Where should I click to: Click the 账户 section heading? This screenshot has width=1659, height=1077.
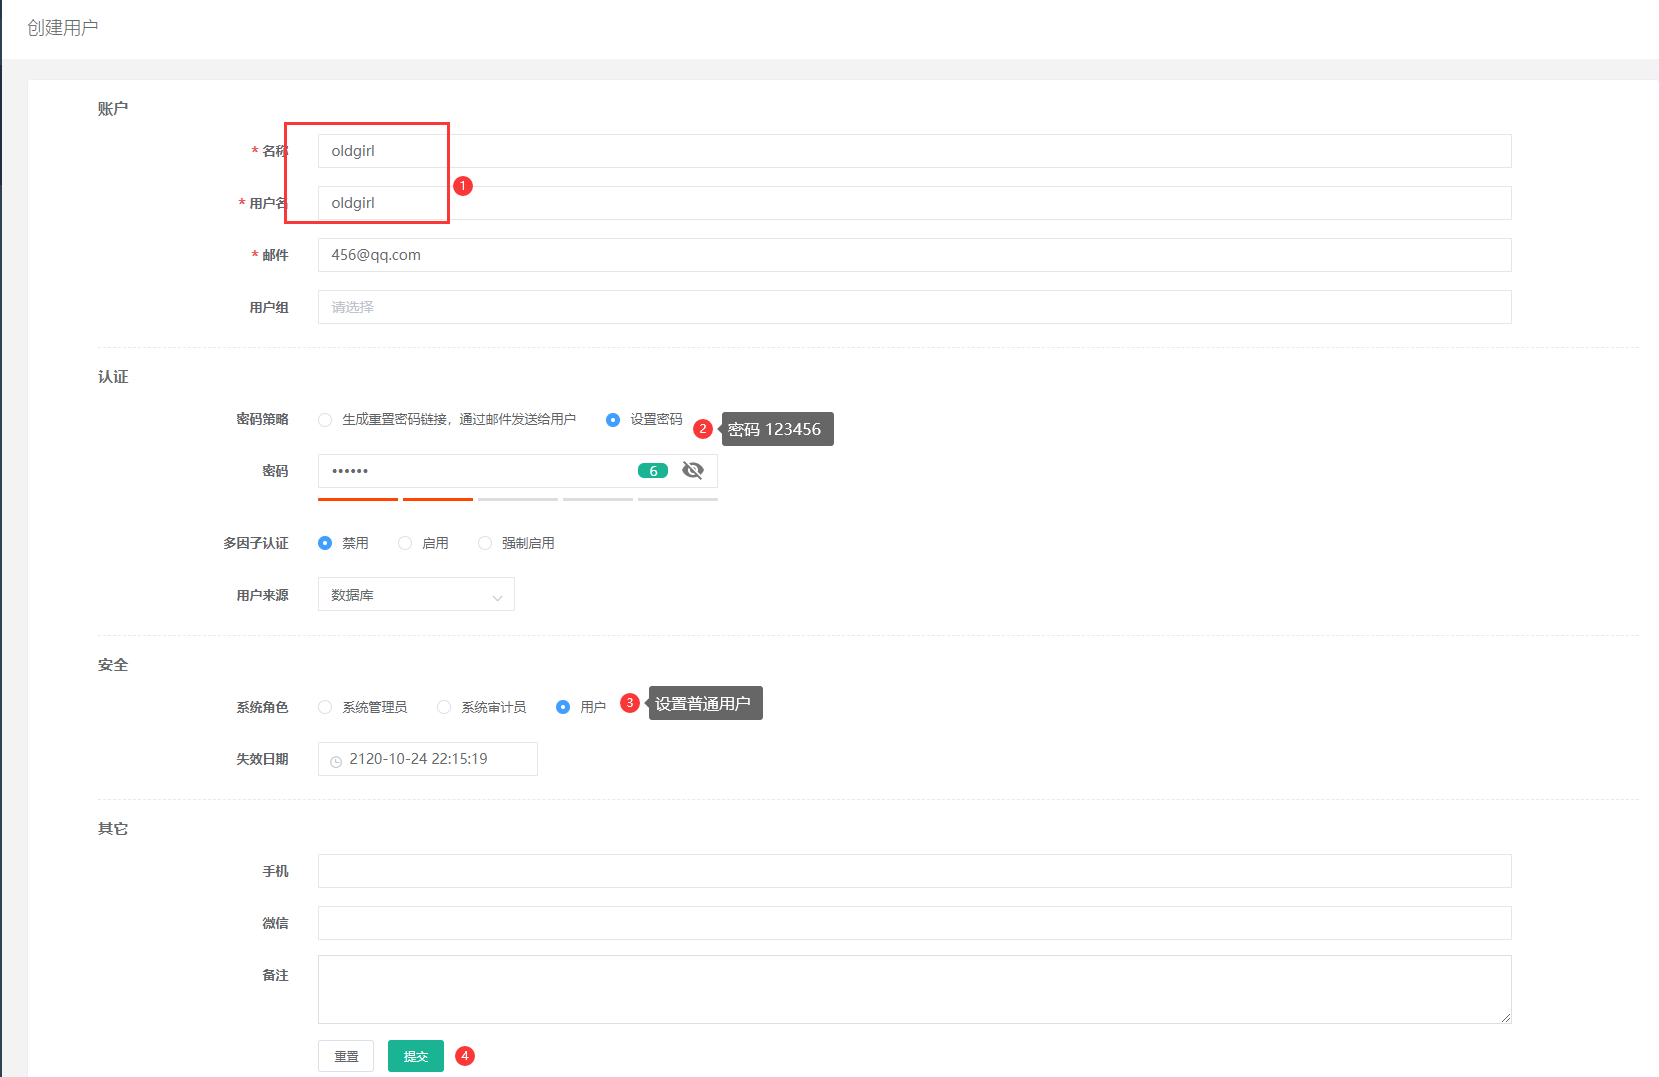pyautogui.click(x=113, y=109)
